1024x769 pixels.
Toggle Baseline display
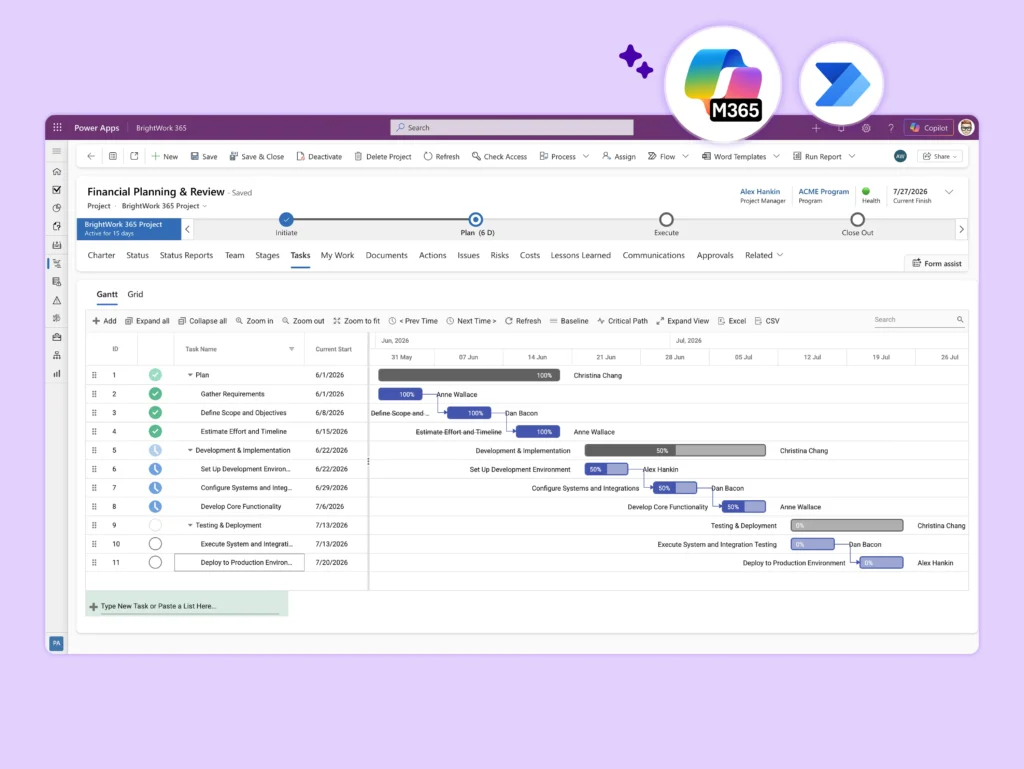coord(569,321)
